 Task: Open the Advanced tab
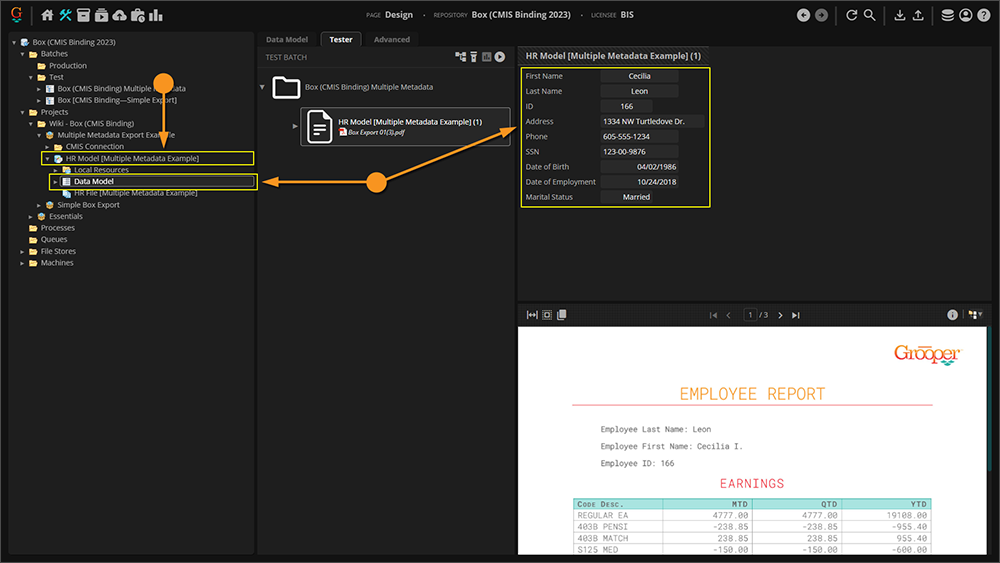(x=391, y=40)
